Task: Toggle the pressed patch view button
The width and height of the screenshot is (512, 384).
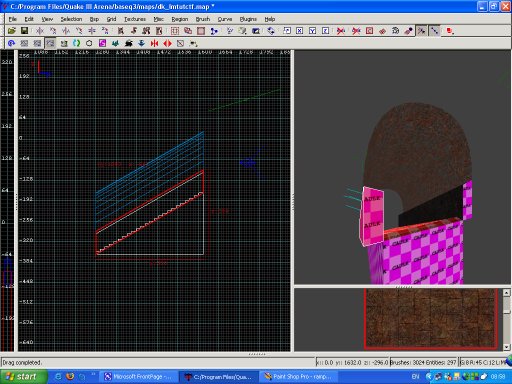Action: coord(50,43)
